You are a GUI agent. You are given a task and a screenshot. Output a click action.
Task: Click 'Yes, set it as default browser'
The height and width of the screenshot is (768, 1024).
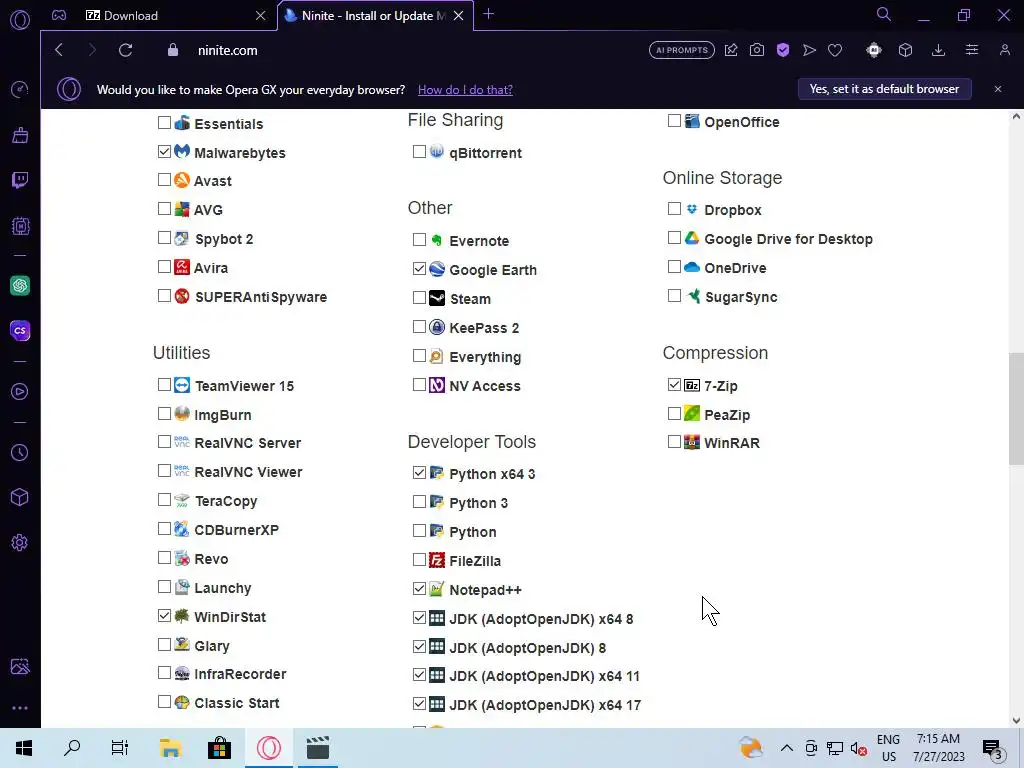point(884,89)
